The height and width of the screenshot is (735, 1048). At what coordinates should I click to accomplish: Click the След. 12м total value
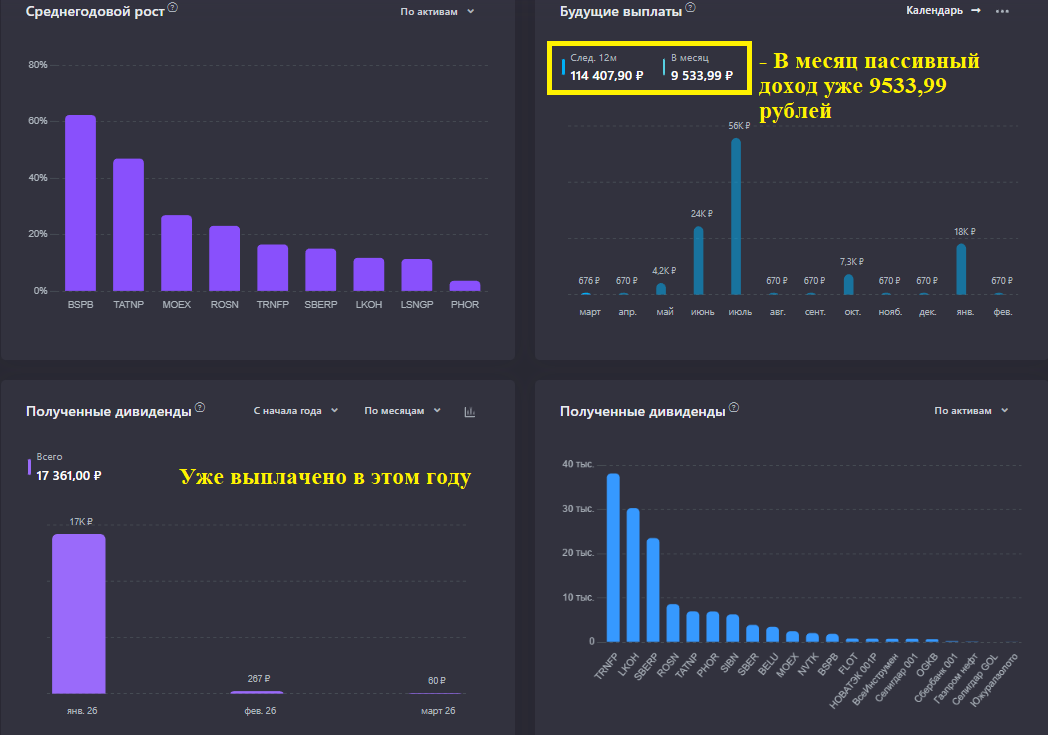[x=606, y=76]
